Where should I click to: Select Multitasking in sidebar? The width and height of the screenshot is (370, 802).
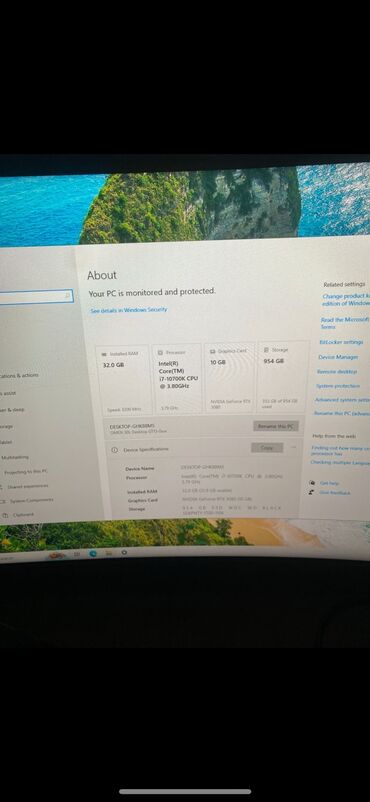tap(15, 457)
